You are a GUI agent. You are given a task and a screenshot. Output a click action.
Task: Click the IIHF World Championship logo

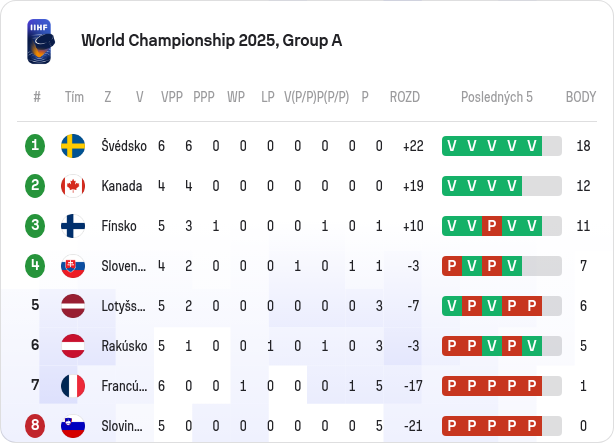pos(41,41)
